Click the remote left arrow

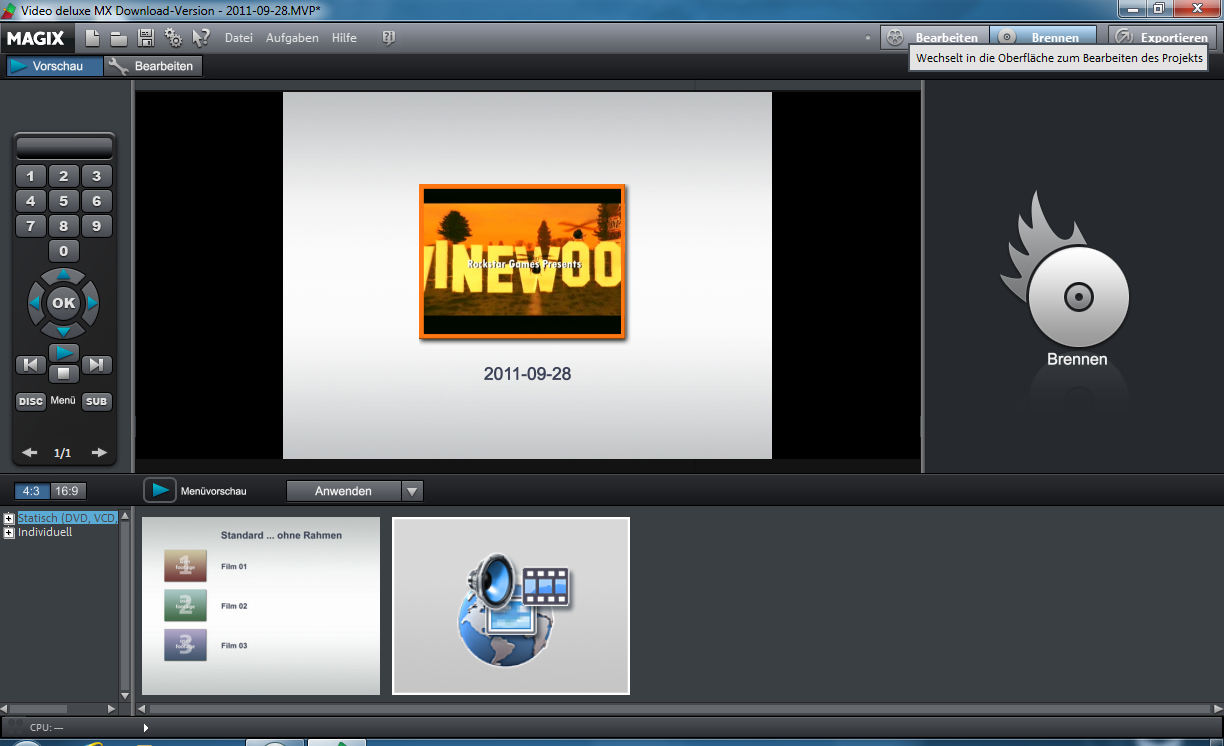(36, 302)
